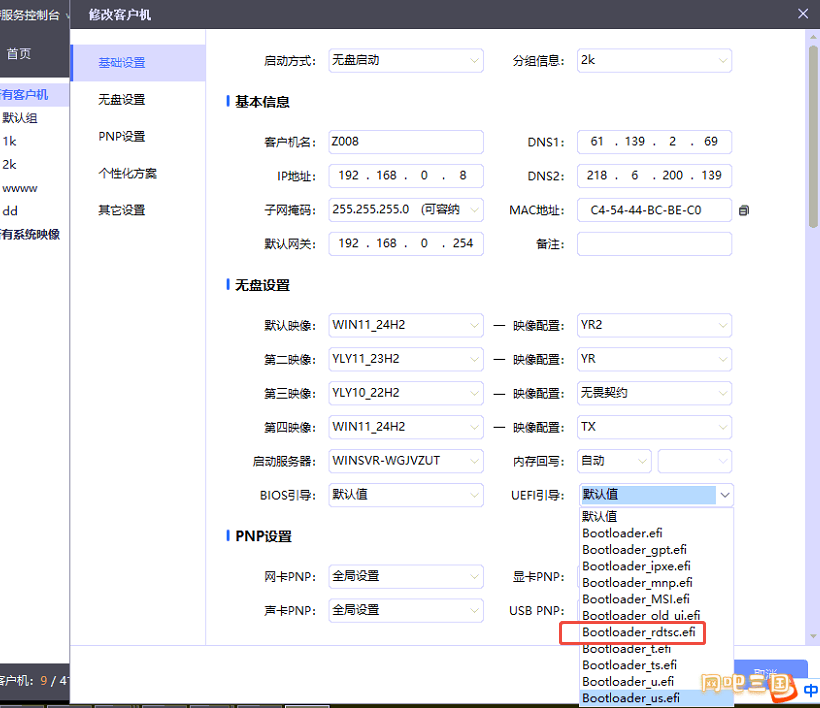
Task: Open 无畏契约 映像配置 dropdown
Action: pos(654,393)
